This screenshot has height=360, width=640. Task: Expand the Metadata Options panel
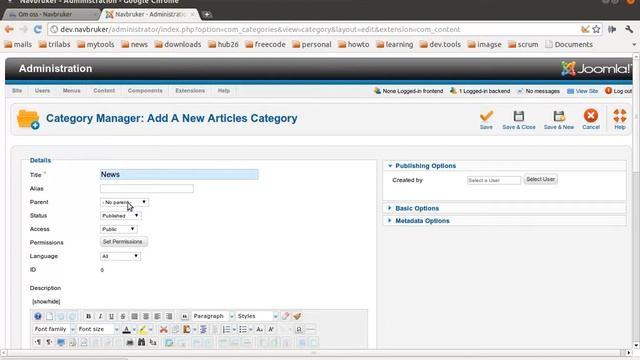pos(422,221)
